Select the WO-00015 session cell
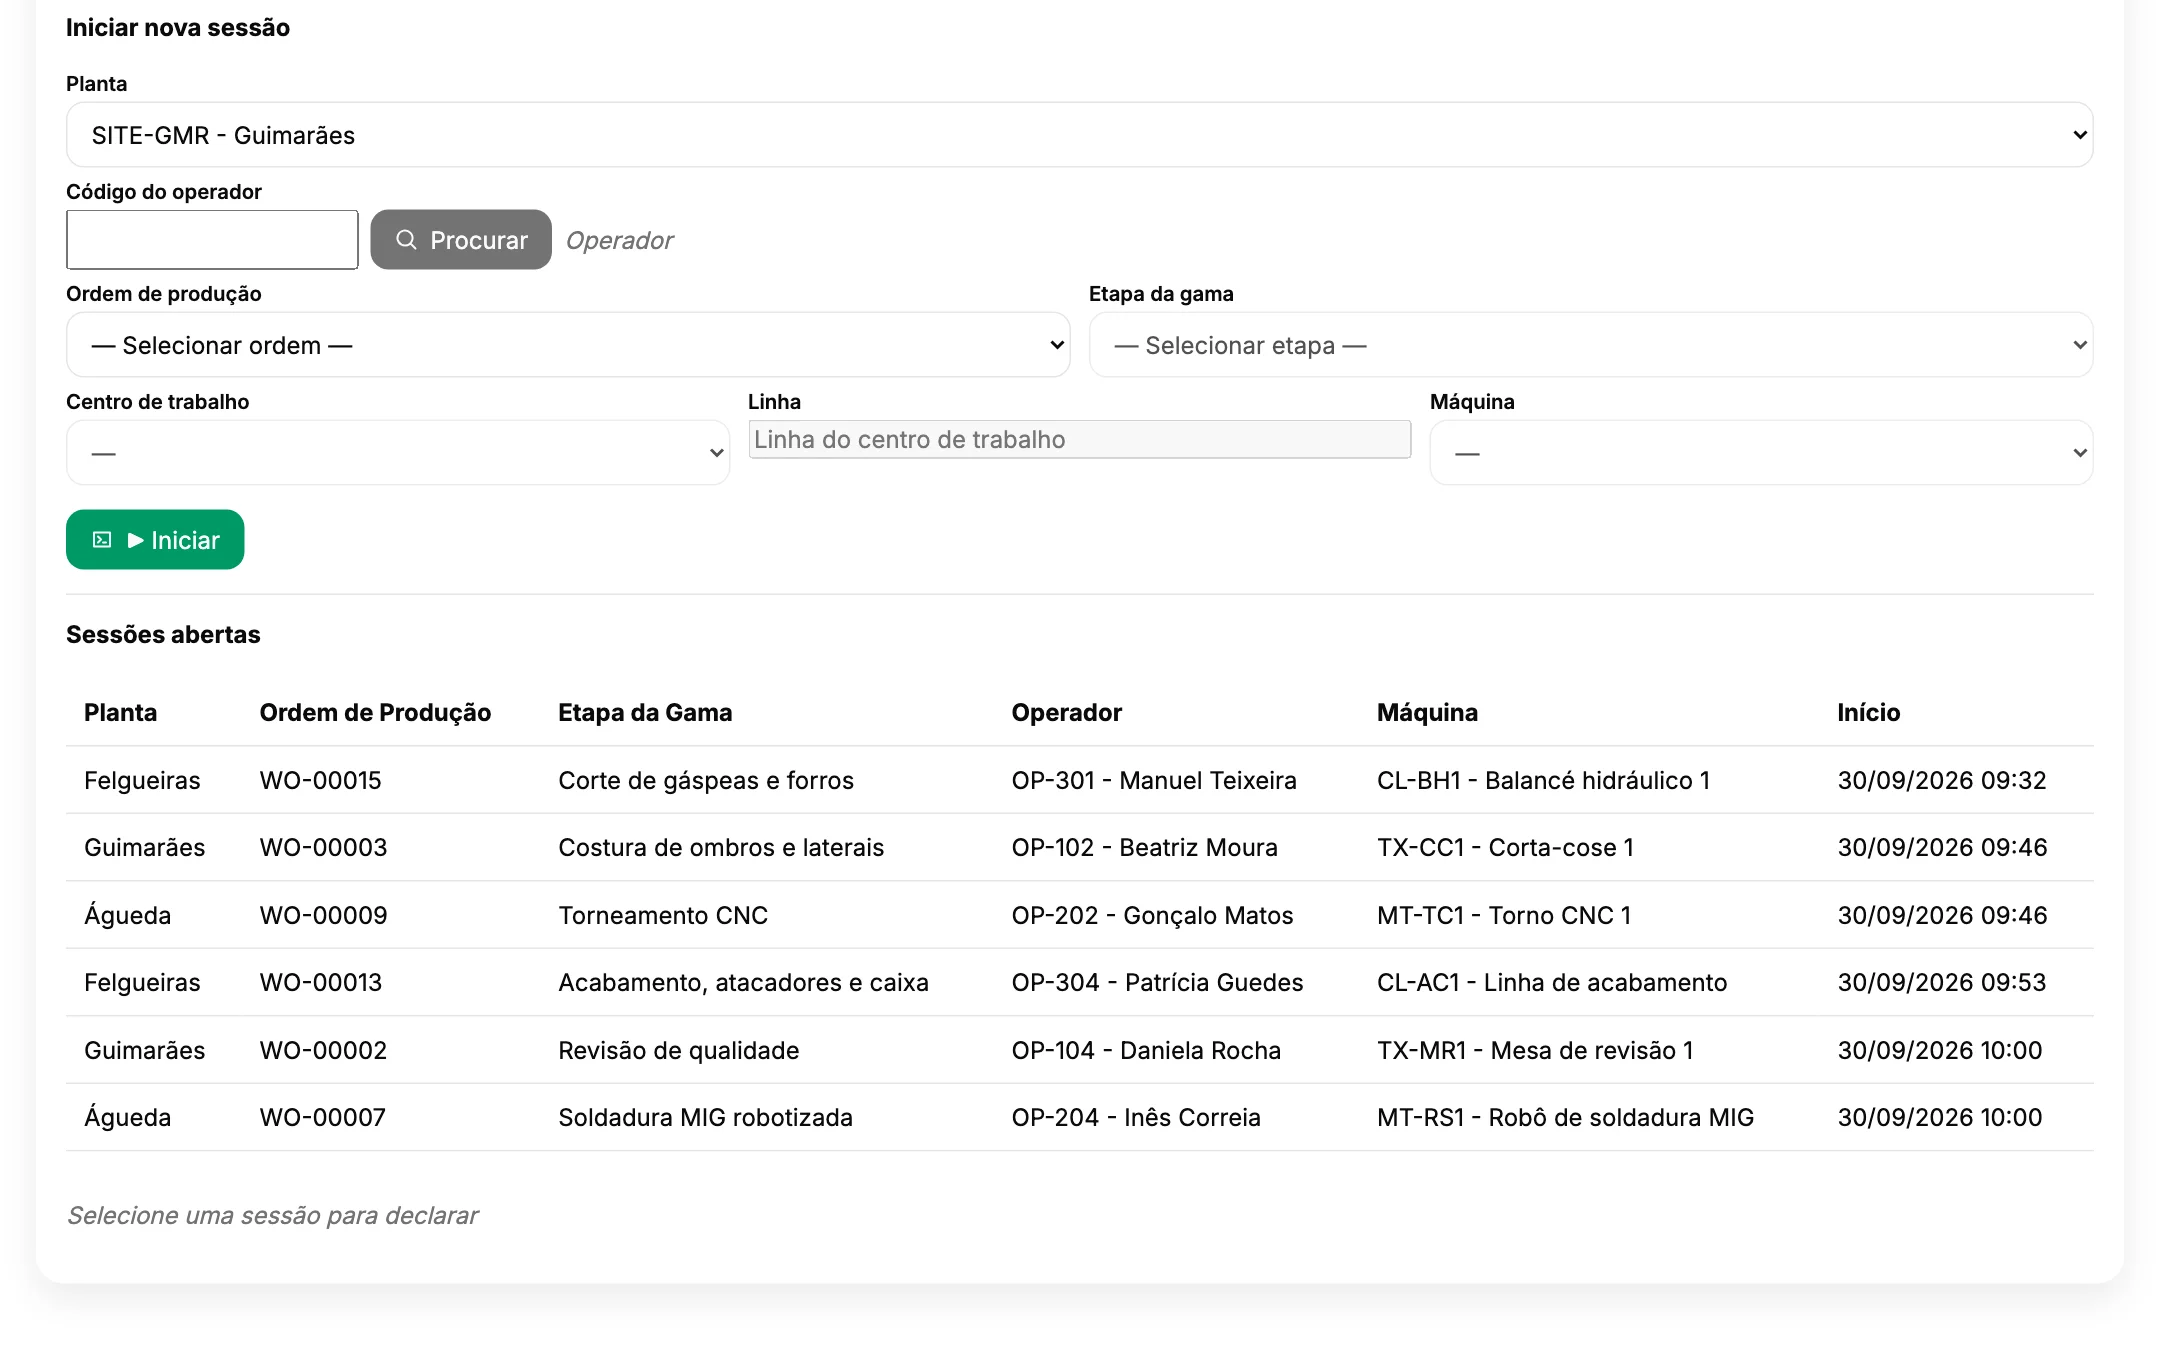The image size is (2160, 1350). coord(320,780)
